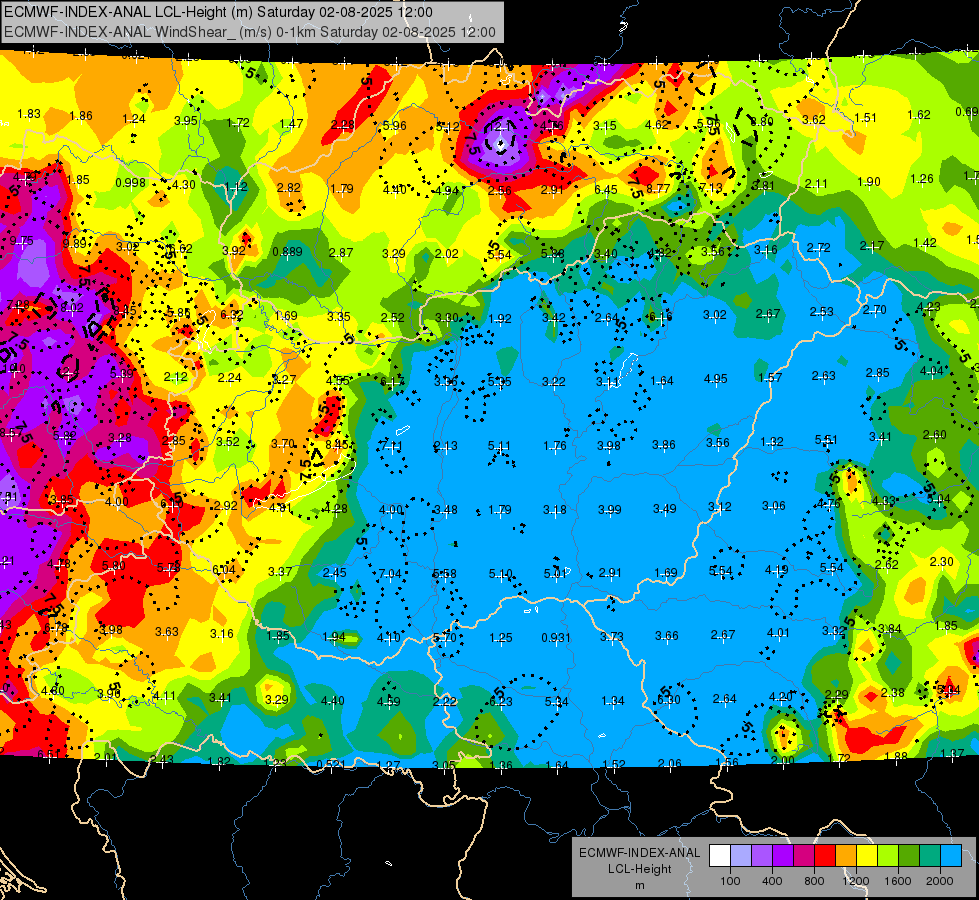Click the legend tick label '1200'
This screenshot has height=900, width=979.
click(856, 881)
